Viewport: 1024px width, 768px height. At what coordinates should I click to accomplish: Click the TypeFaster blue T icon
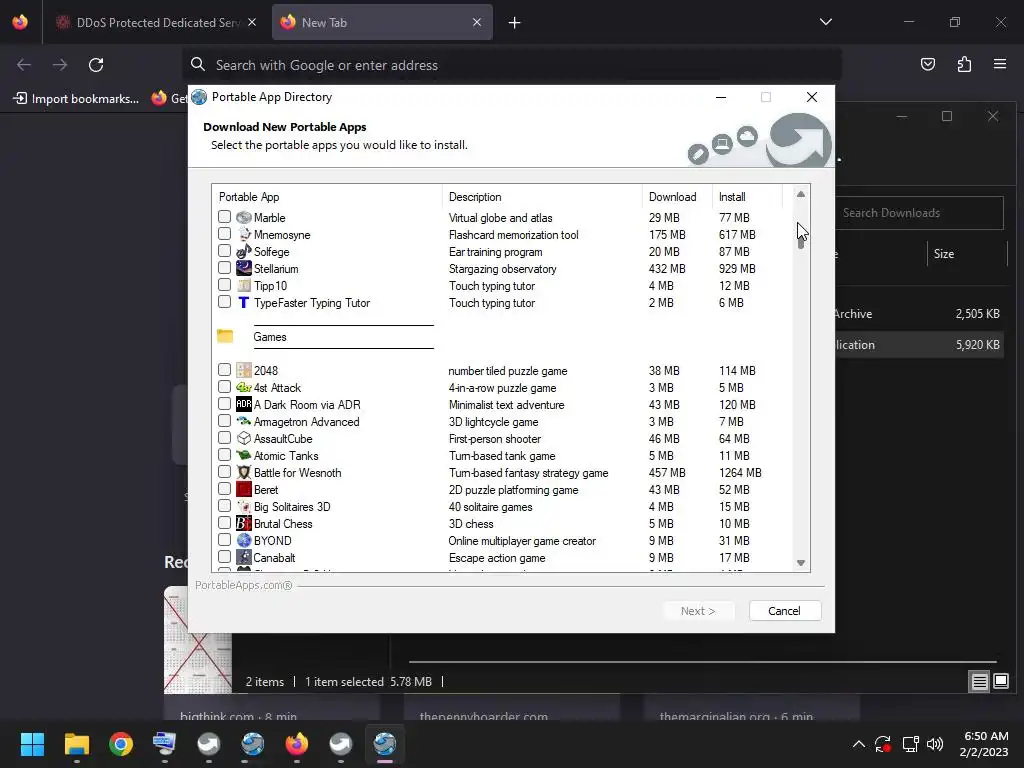tap(244, 302)
